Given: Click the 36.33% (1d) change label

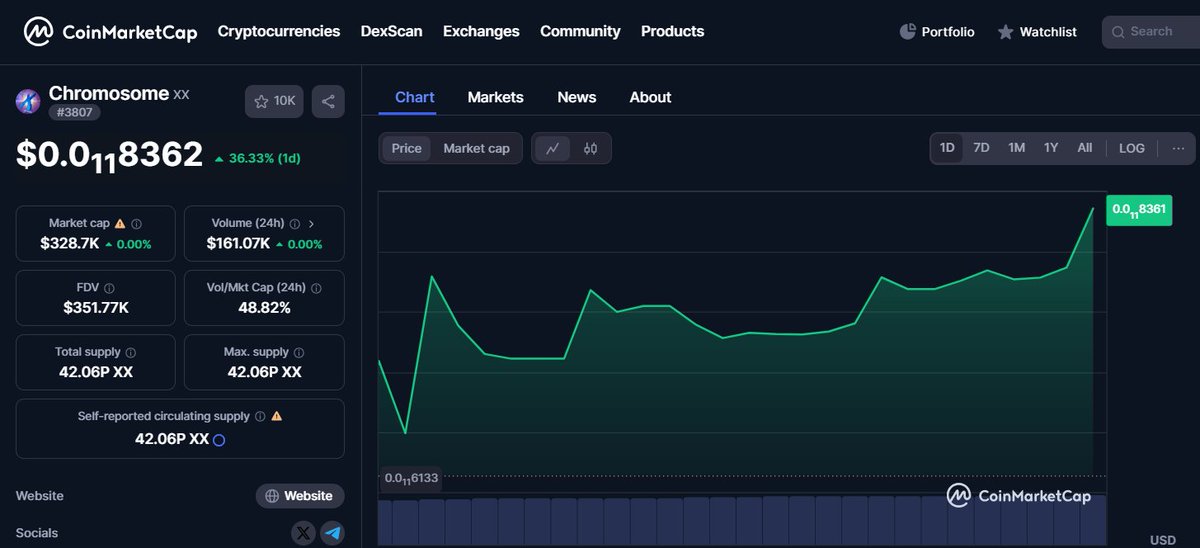Looking at the screenshot, I should (x=257, y=158).
